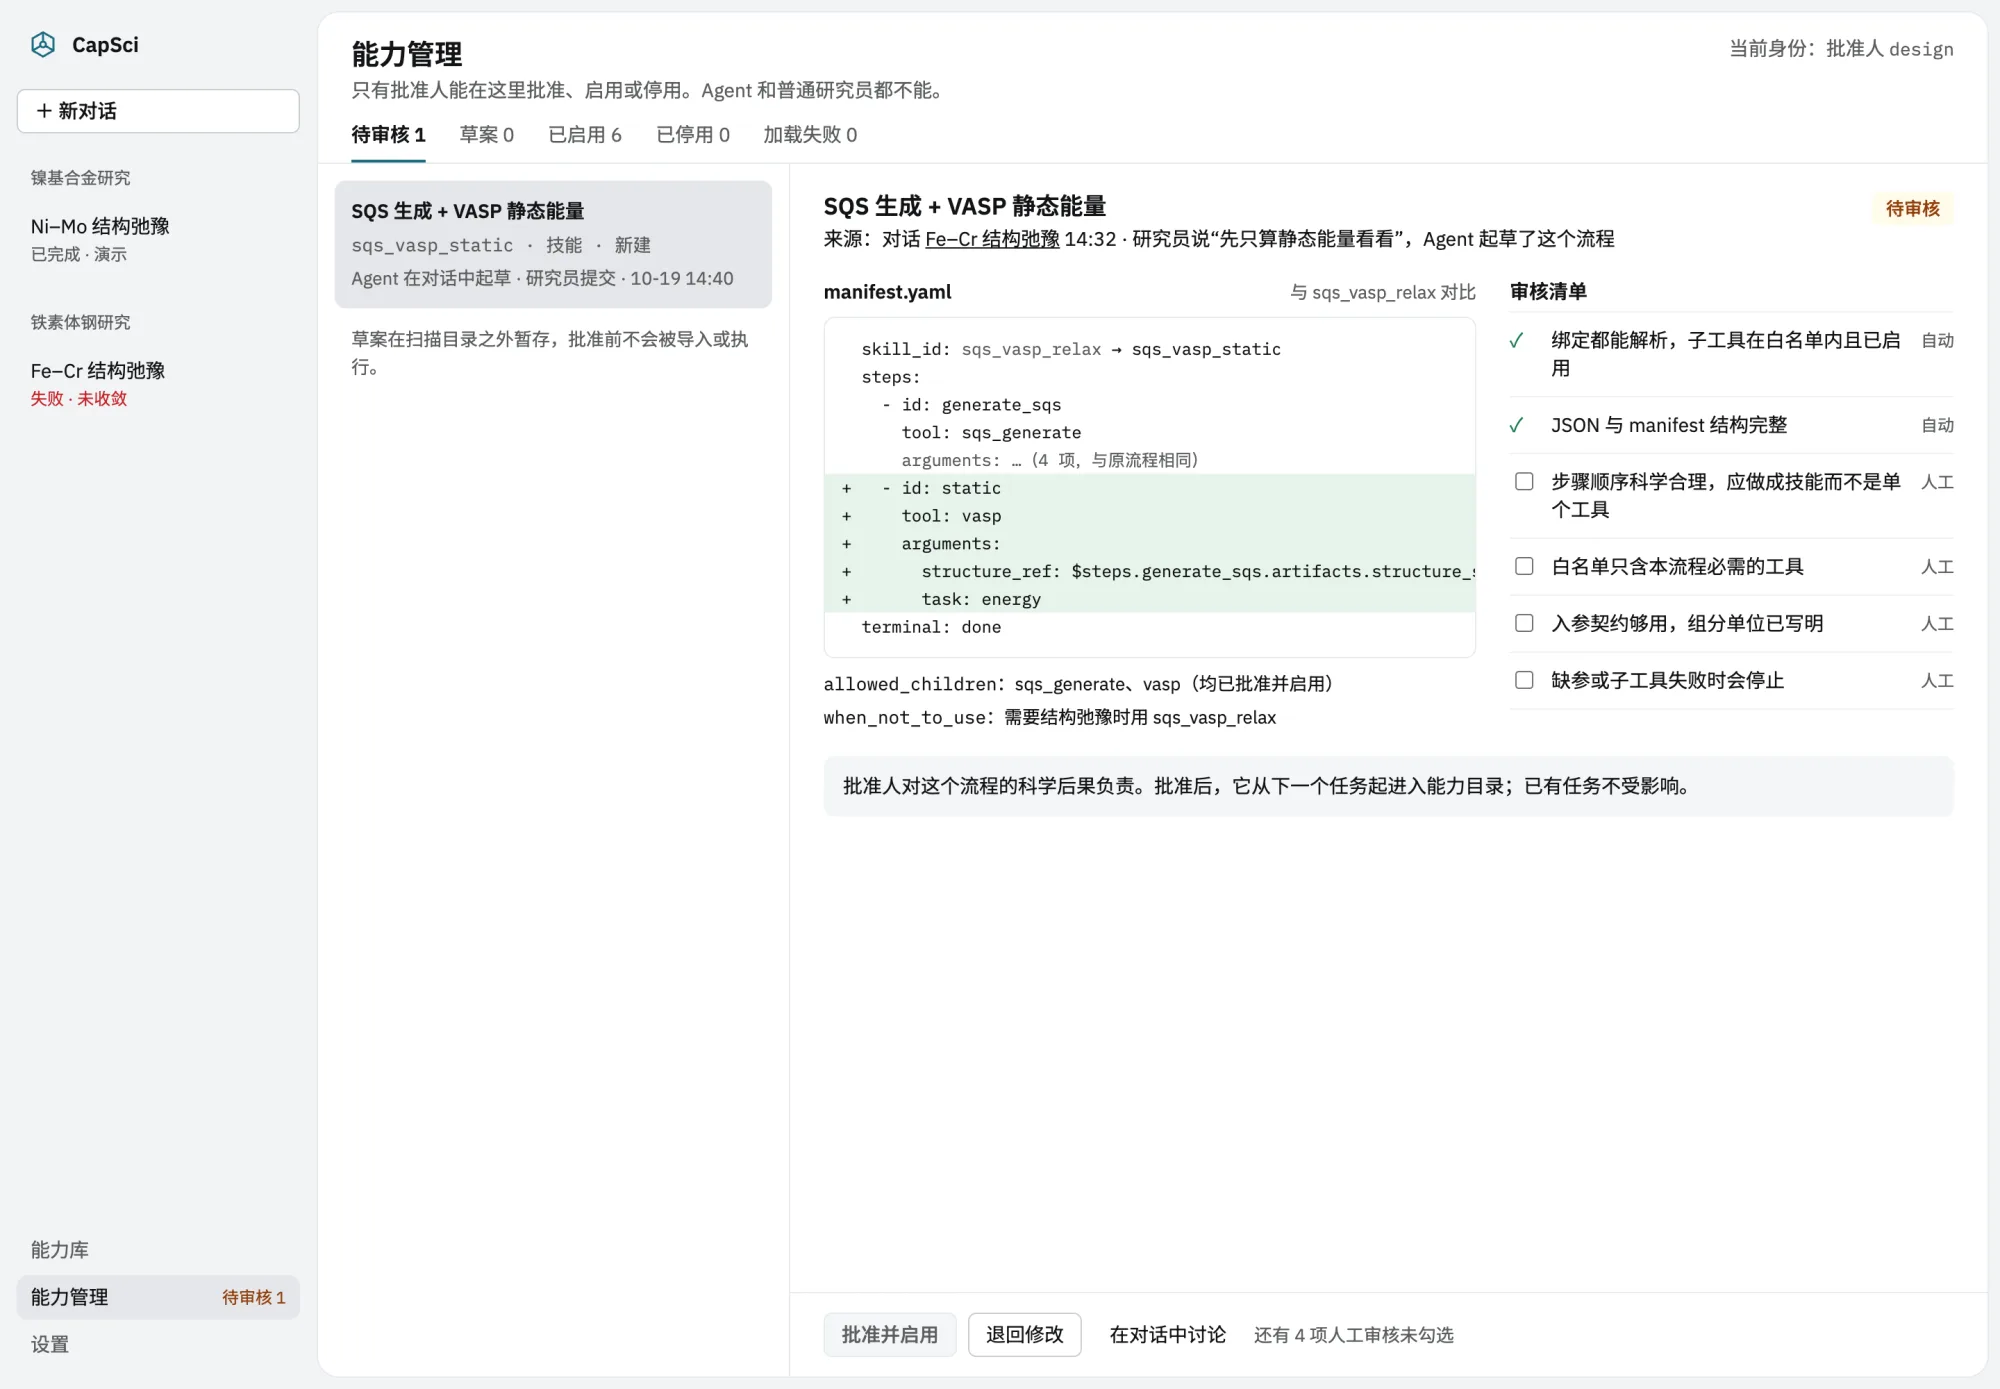
Task: Open 能力库 in the sidebar
Action: [60, 1250]
